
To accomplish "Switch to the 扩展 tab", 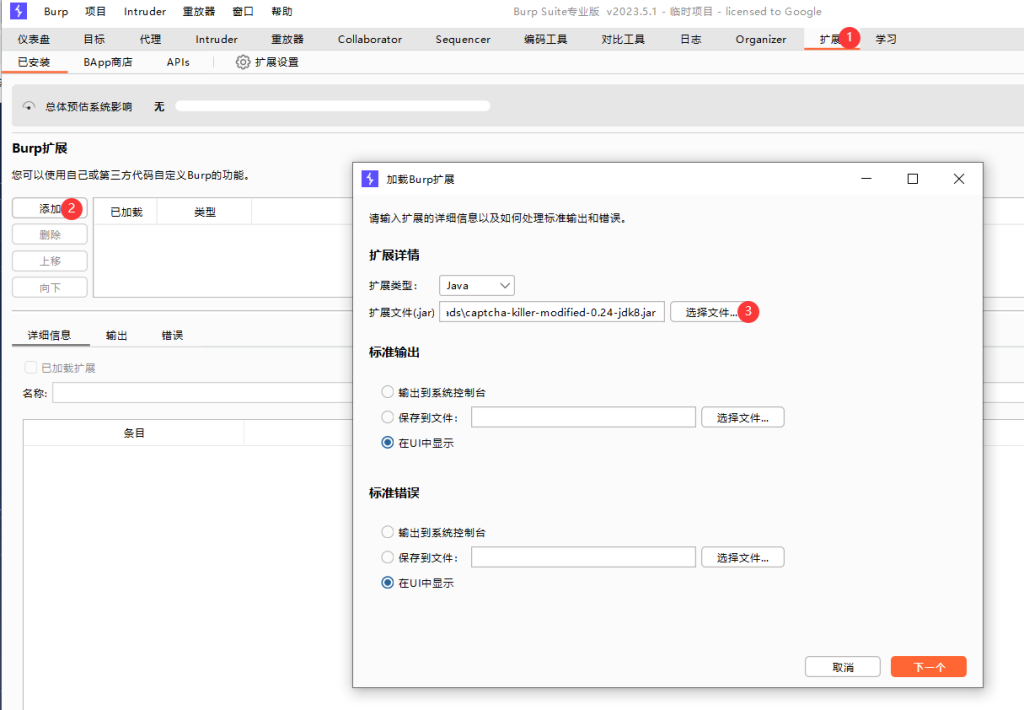I will (x=831, y=39).
